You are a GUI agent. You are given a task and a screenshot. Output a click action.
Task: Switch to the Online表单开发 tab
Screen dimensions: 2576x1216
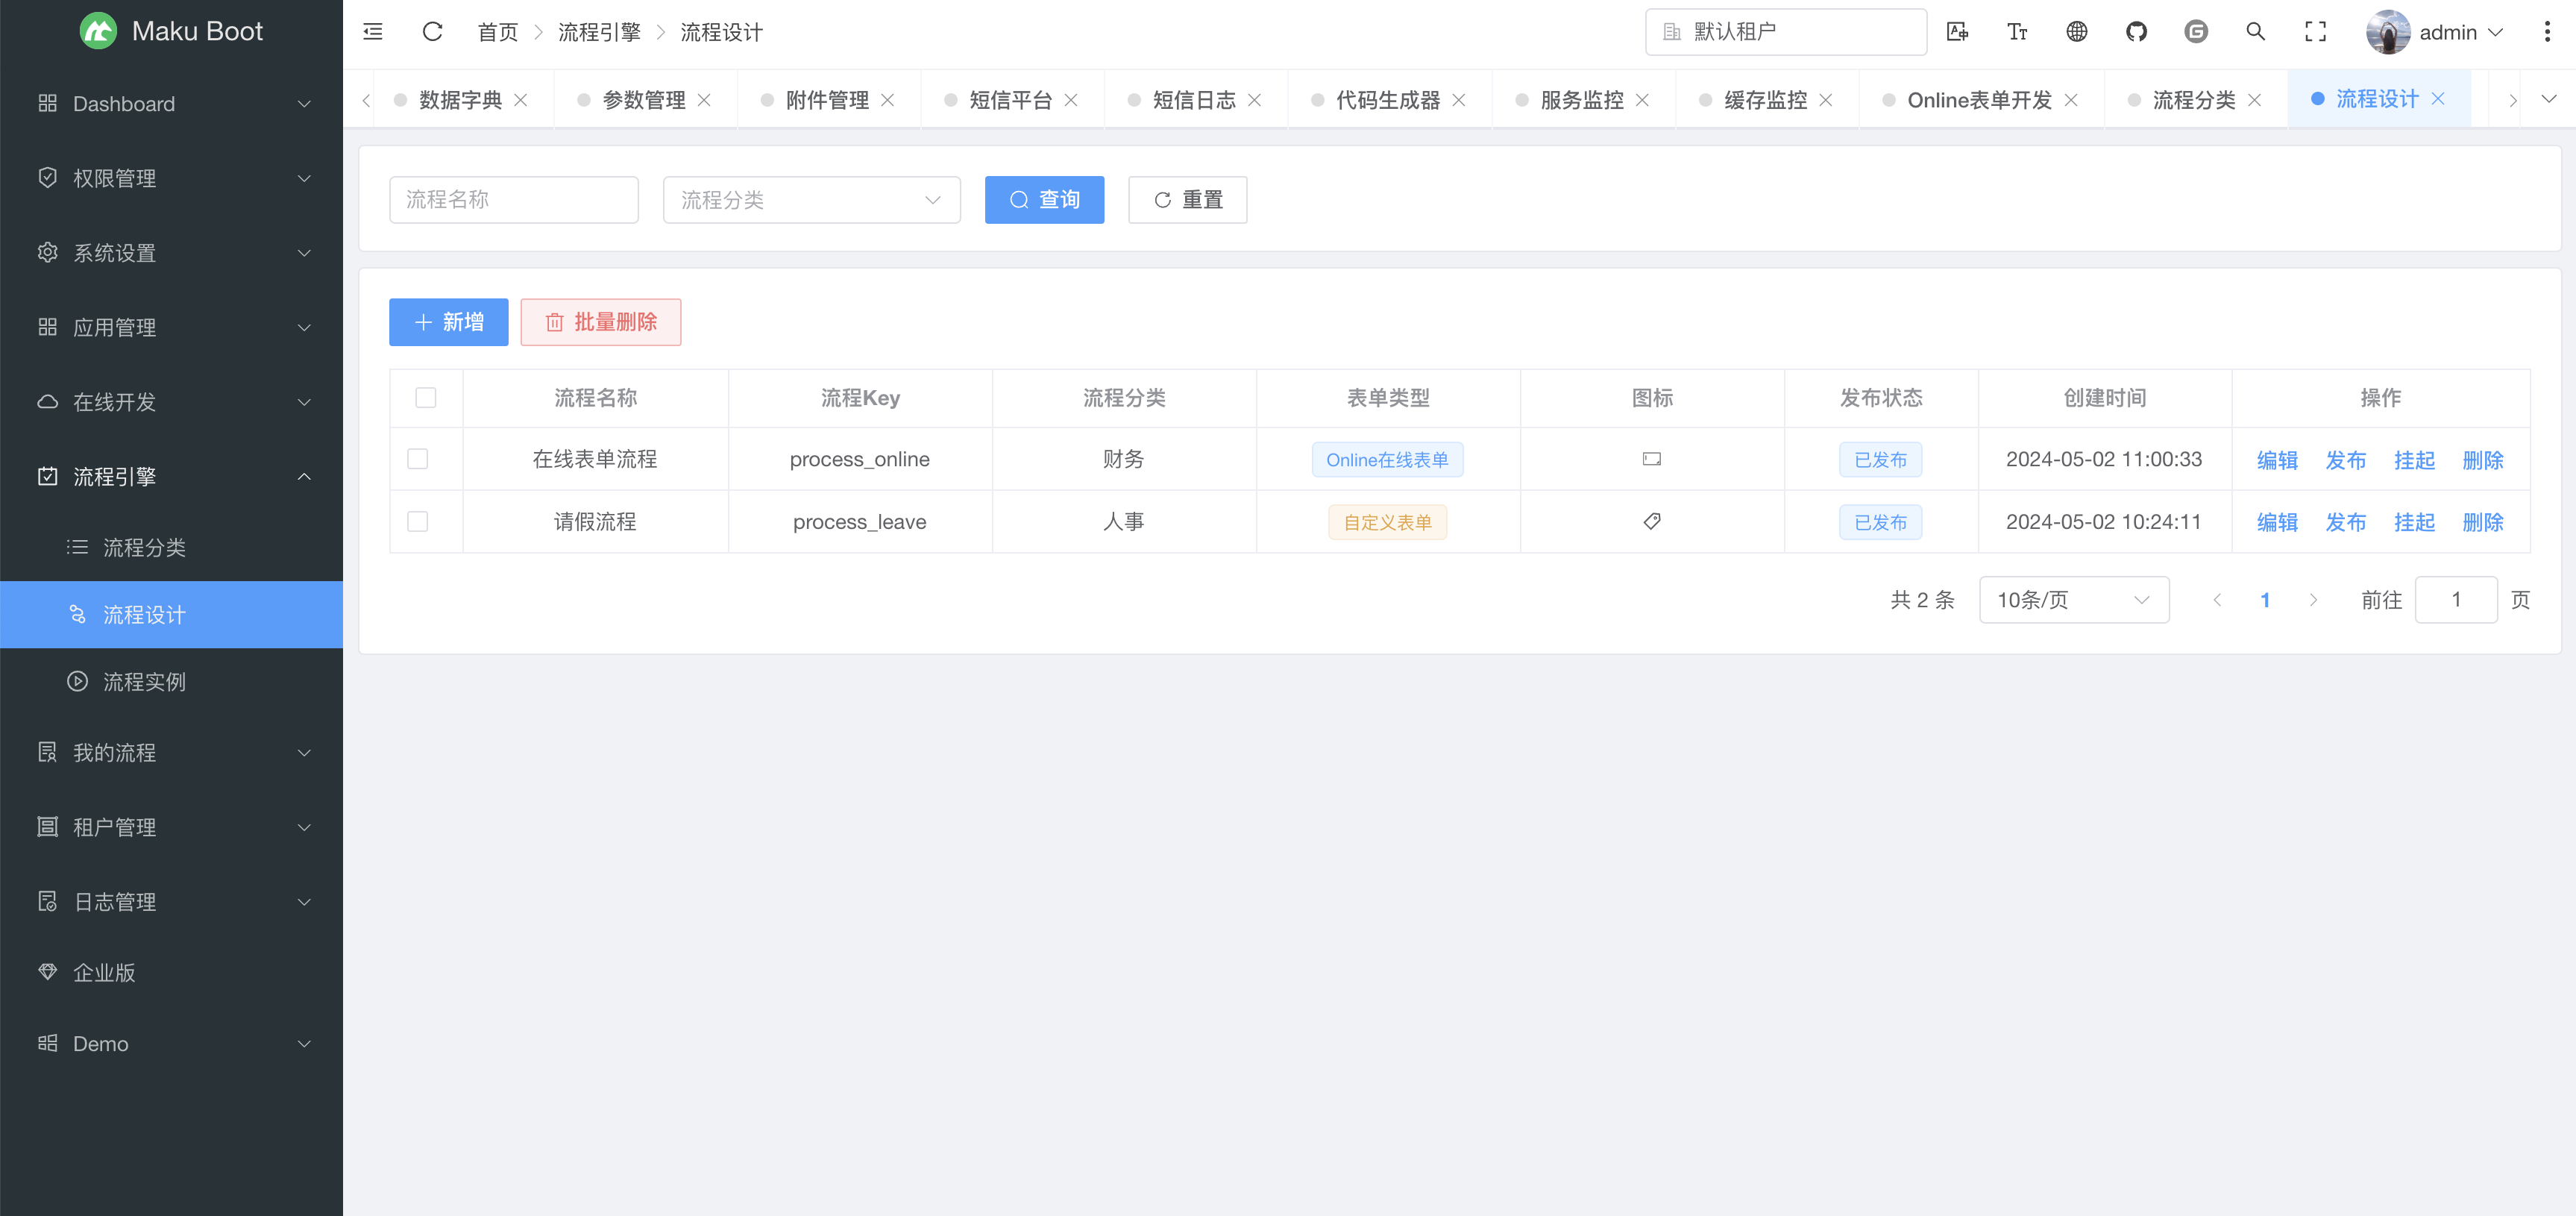[1978, 100]
